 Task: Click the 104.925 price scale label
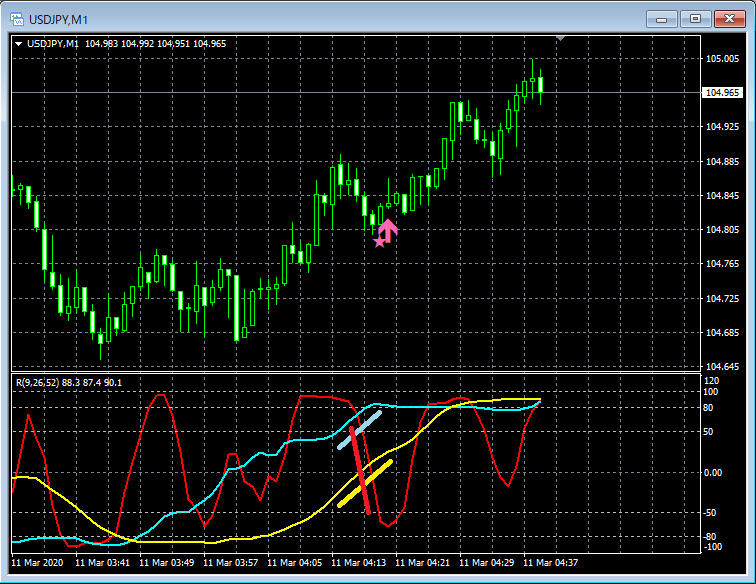(x=722, y=127)
